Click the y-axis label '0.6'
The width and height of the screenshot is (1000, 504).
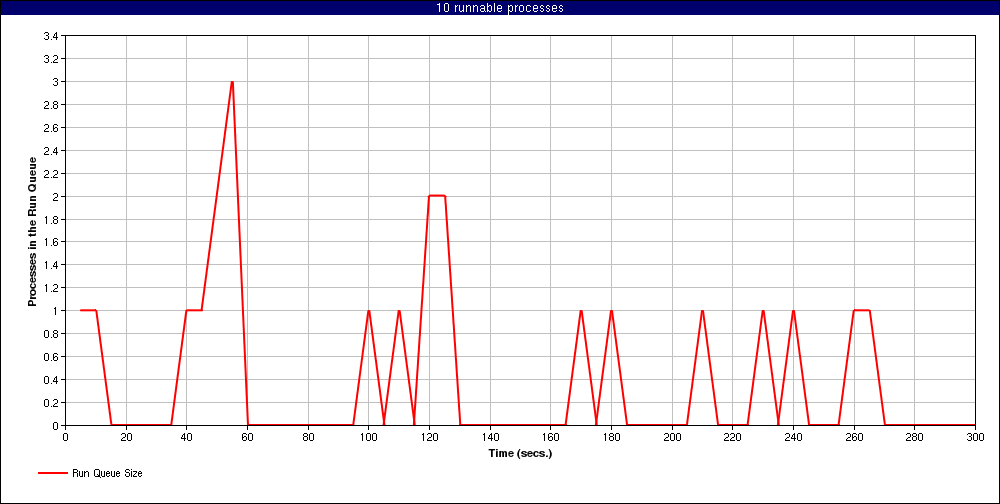[51, 357]
